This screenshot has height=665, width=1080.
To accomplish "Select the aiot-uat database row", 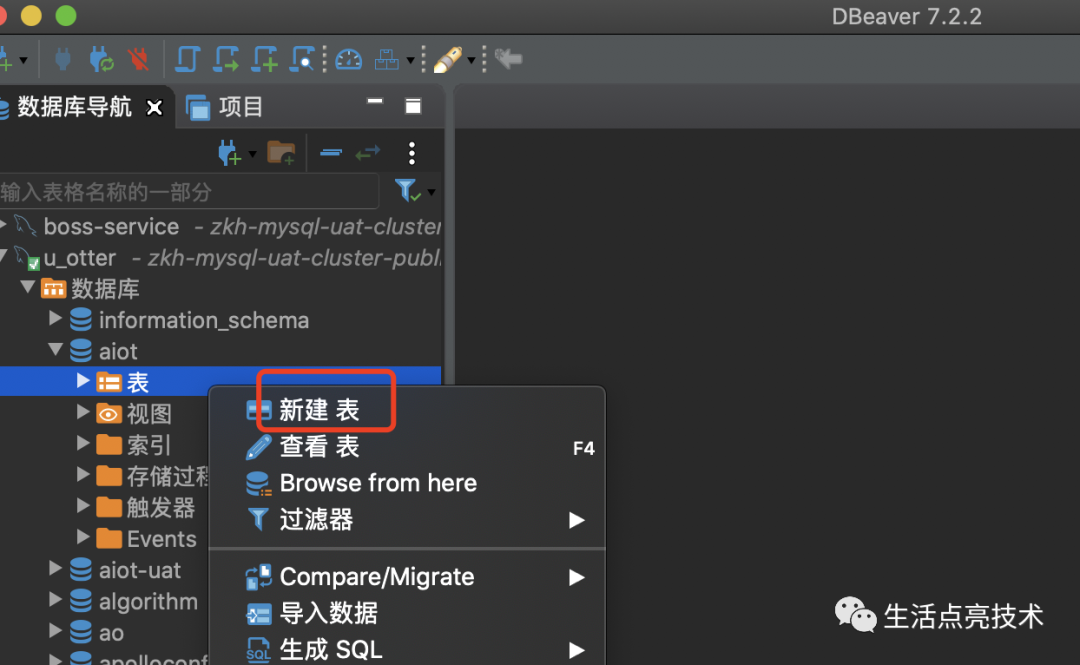I will [125, 571].
